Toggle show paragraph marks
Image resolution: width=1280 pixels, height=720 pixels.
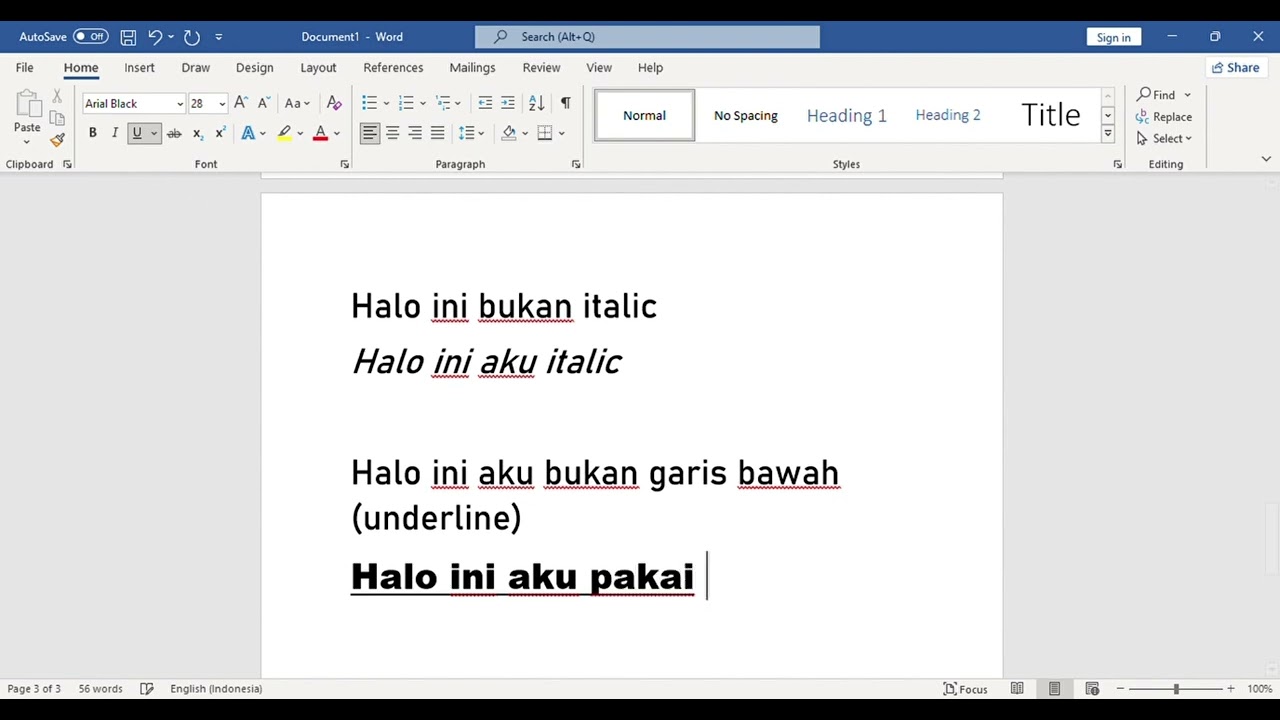566,103
